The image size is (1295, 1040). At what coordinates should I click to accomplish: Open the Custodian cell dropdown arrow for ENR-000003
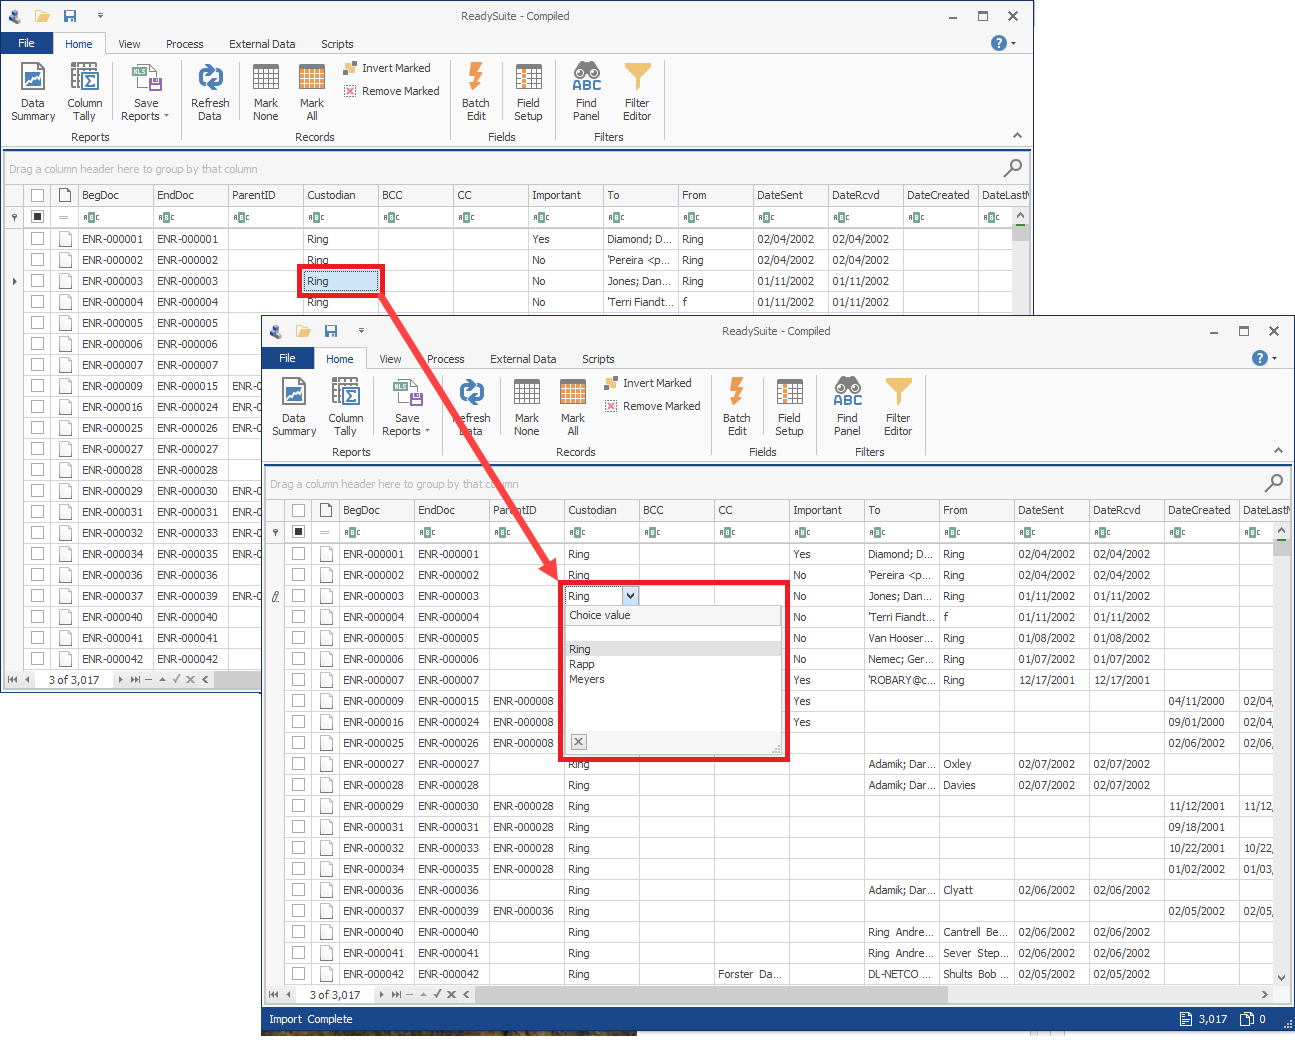coord(630,596)
